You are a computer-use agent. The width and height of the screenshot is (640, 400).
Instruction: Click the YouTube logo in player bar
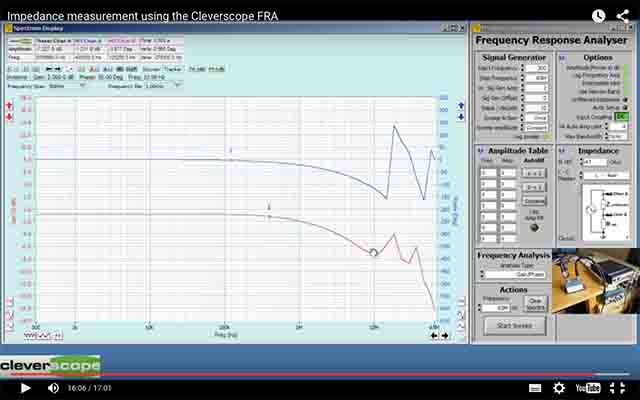[588, 388]
